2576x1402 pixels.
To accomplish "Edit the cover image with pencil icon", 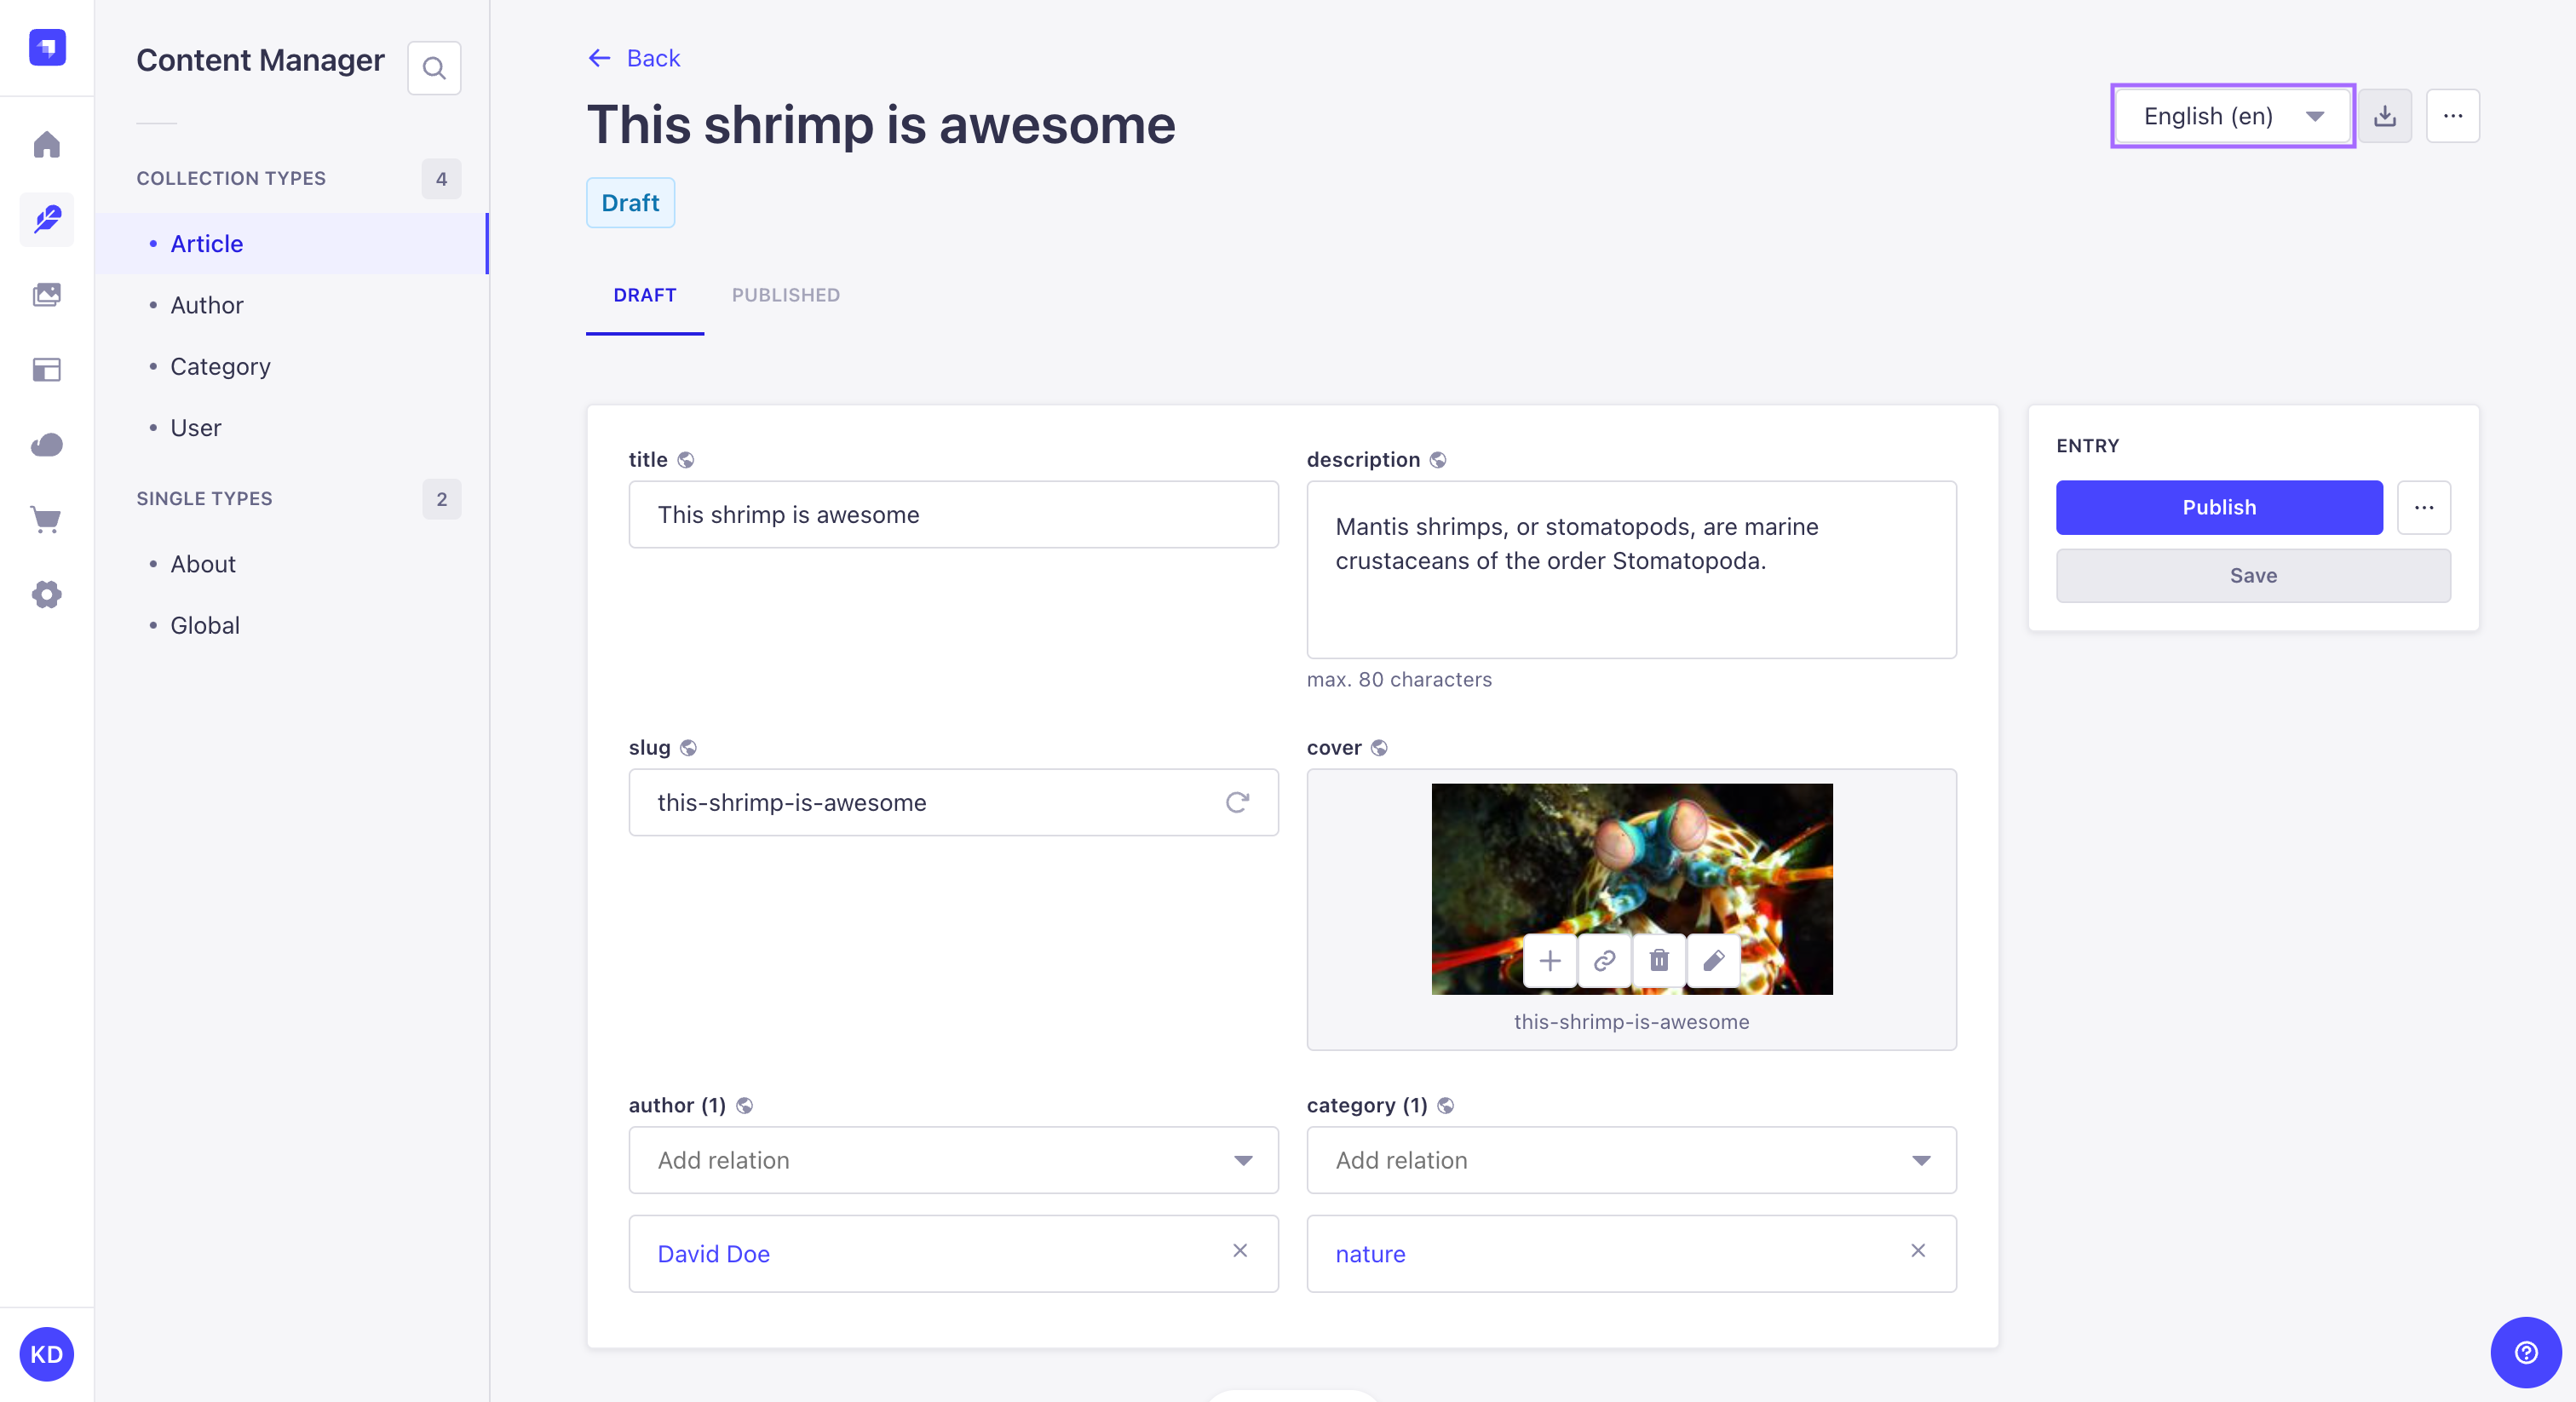I will (x=1713, y=960).
